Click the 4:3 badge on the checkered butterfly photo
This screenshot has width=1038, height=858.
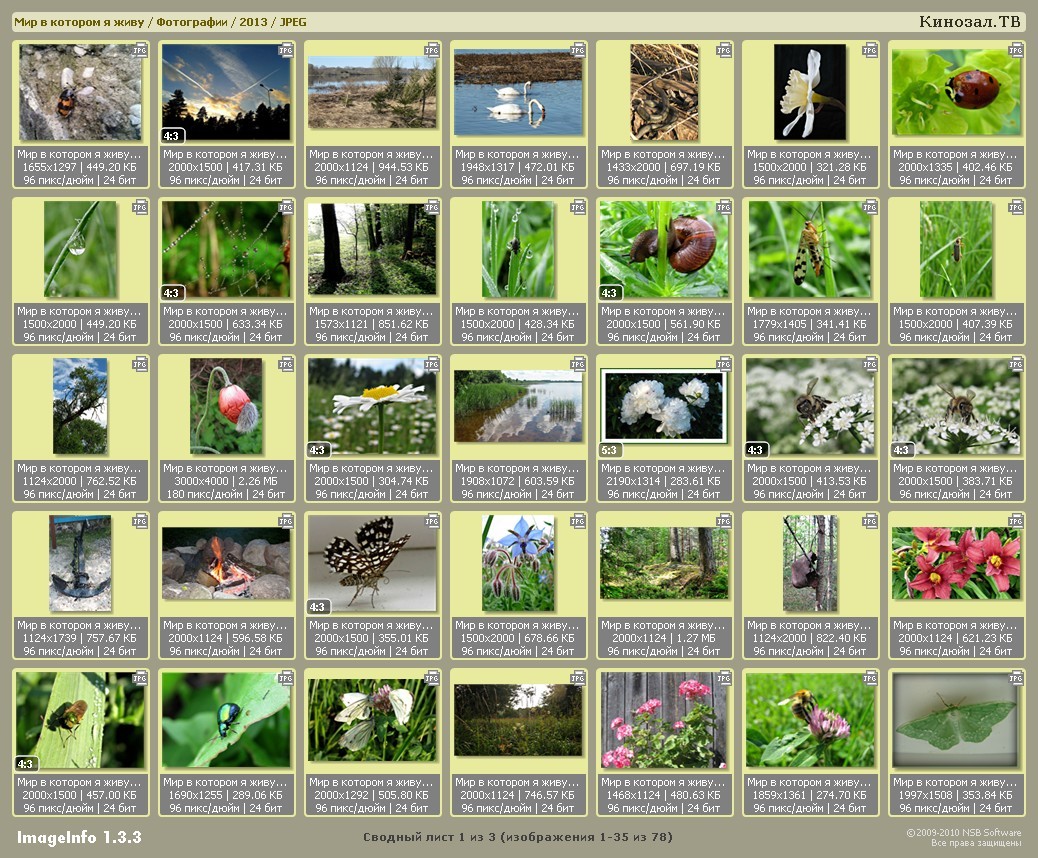[318, 607]
